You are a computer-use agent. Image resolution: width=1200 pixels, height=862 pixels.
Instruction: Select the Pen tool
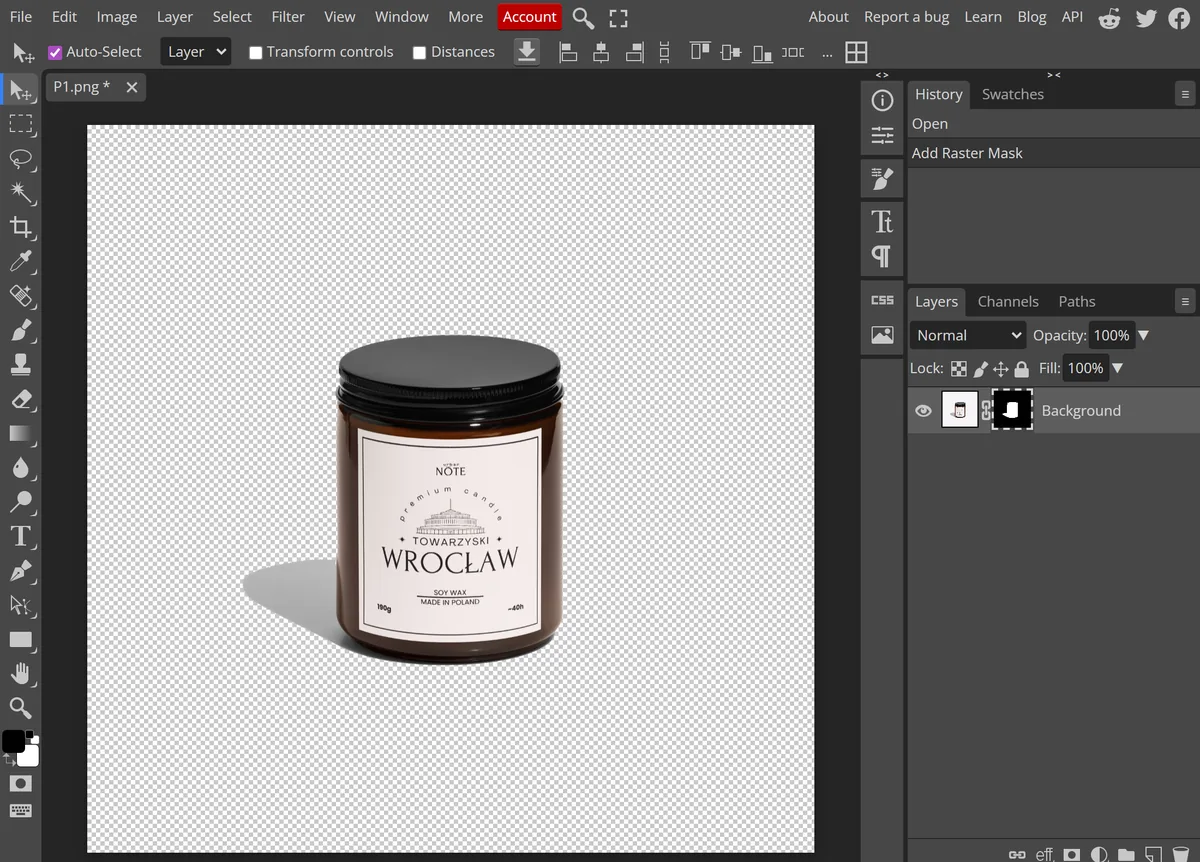20,571
